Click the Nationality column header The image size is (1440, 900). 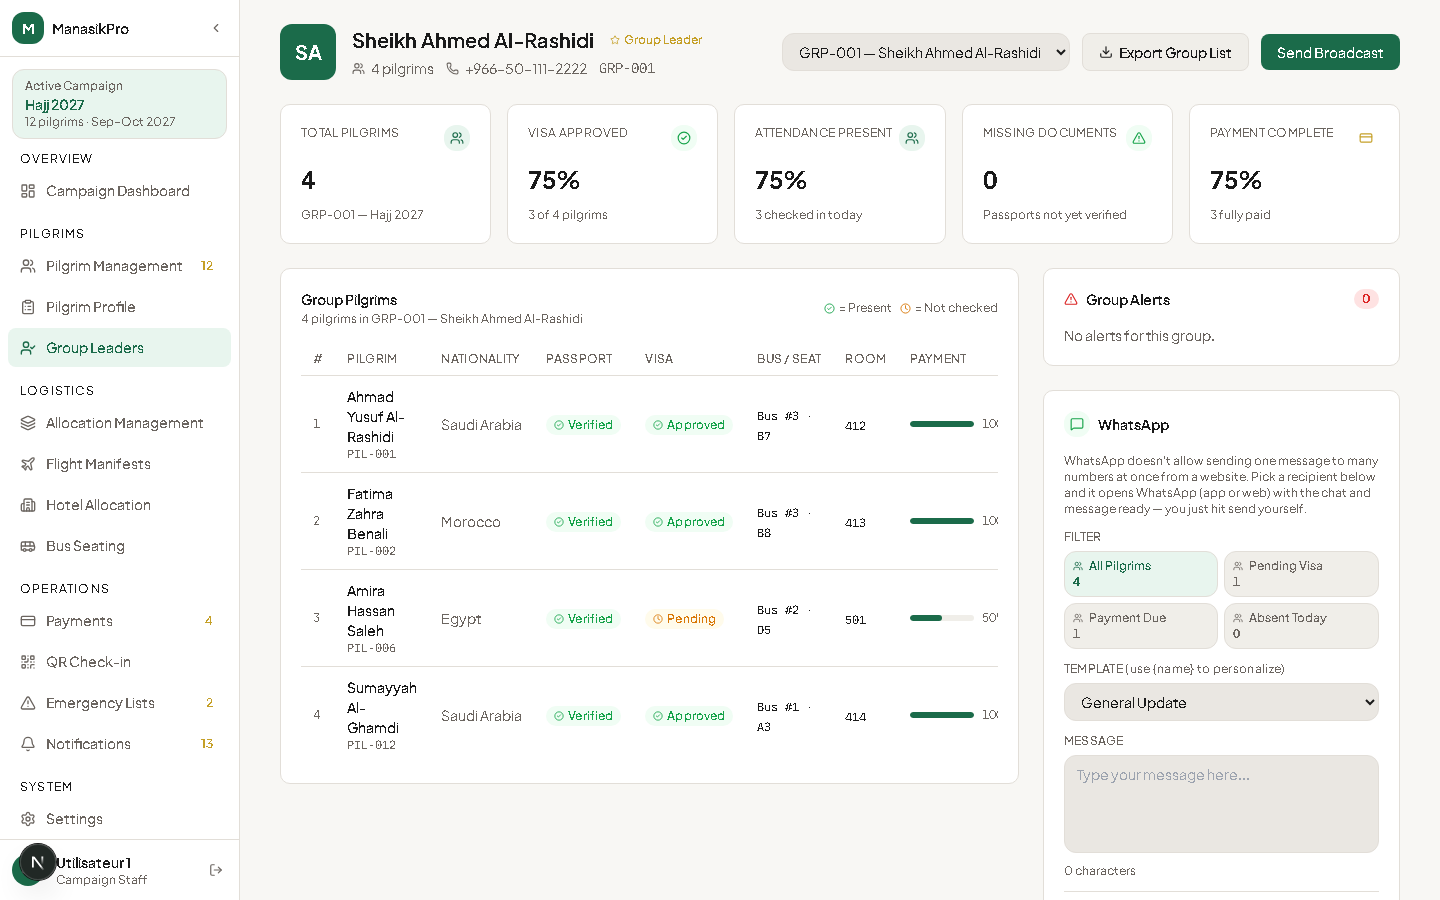480,359
